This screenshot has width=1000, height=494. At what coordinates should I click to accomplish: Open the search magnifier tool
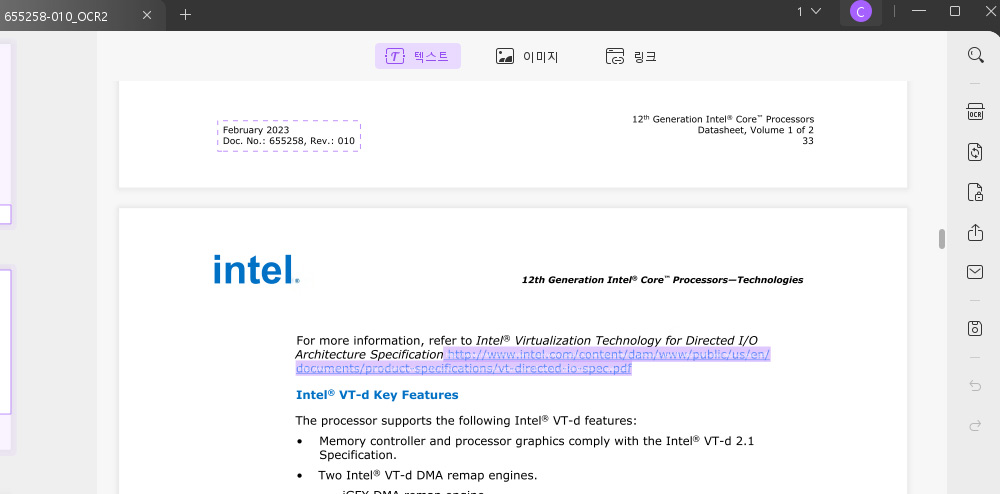pos(975,55)
